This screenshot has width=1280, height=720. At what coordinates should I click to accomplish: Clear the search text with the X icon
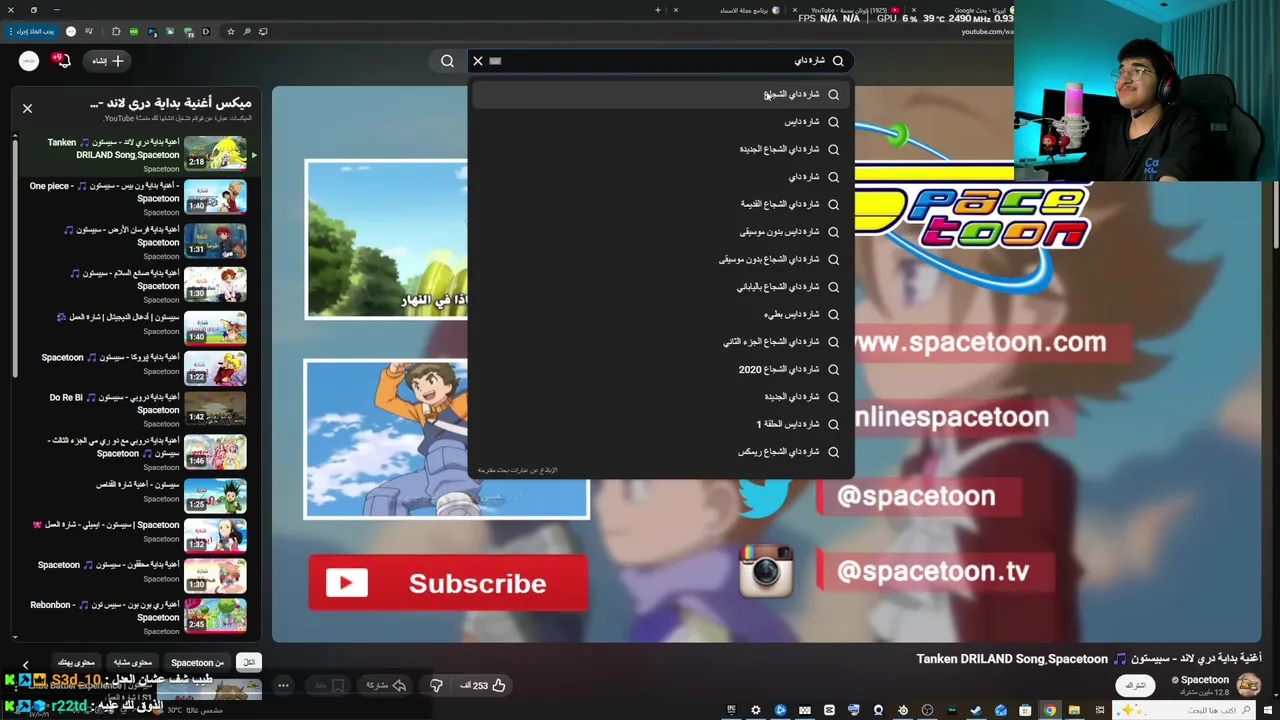point(478,61)
